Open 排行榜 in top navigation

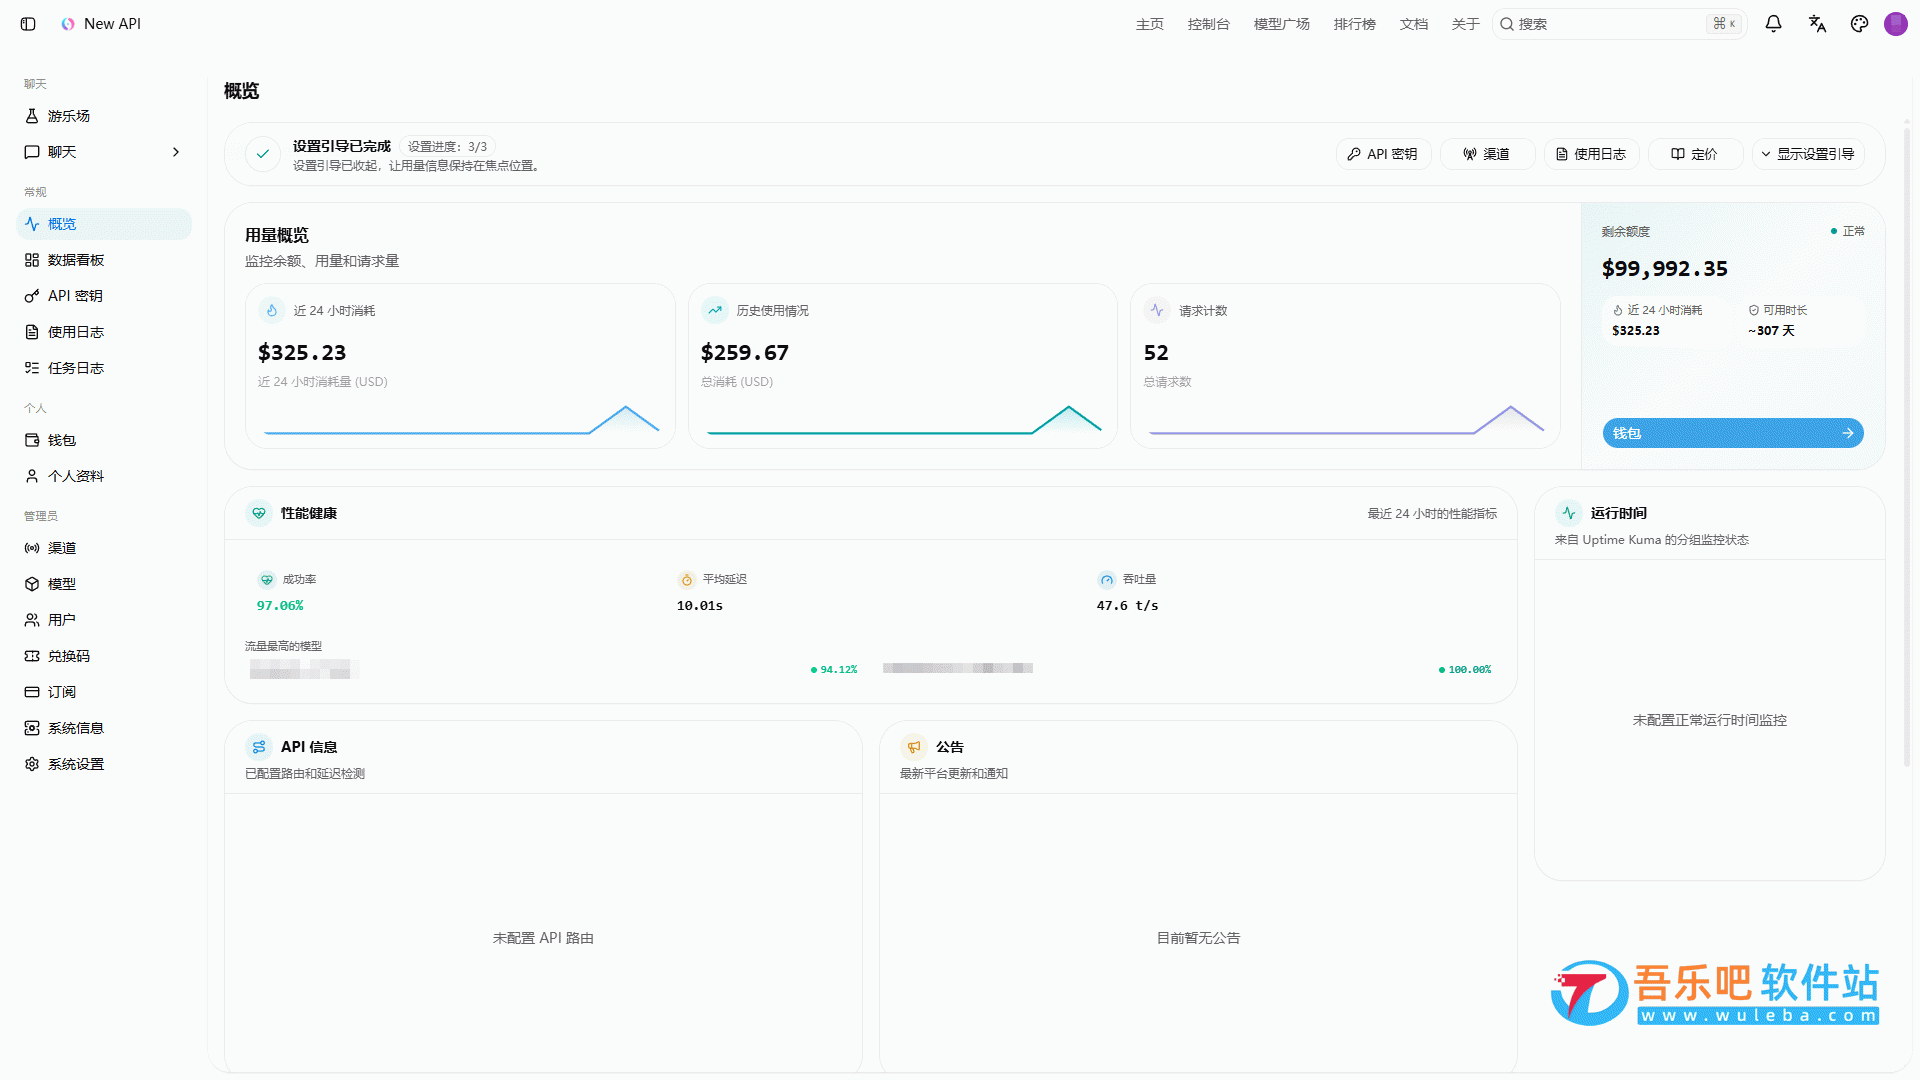[1354, 24]
